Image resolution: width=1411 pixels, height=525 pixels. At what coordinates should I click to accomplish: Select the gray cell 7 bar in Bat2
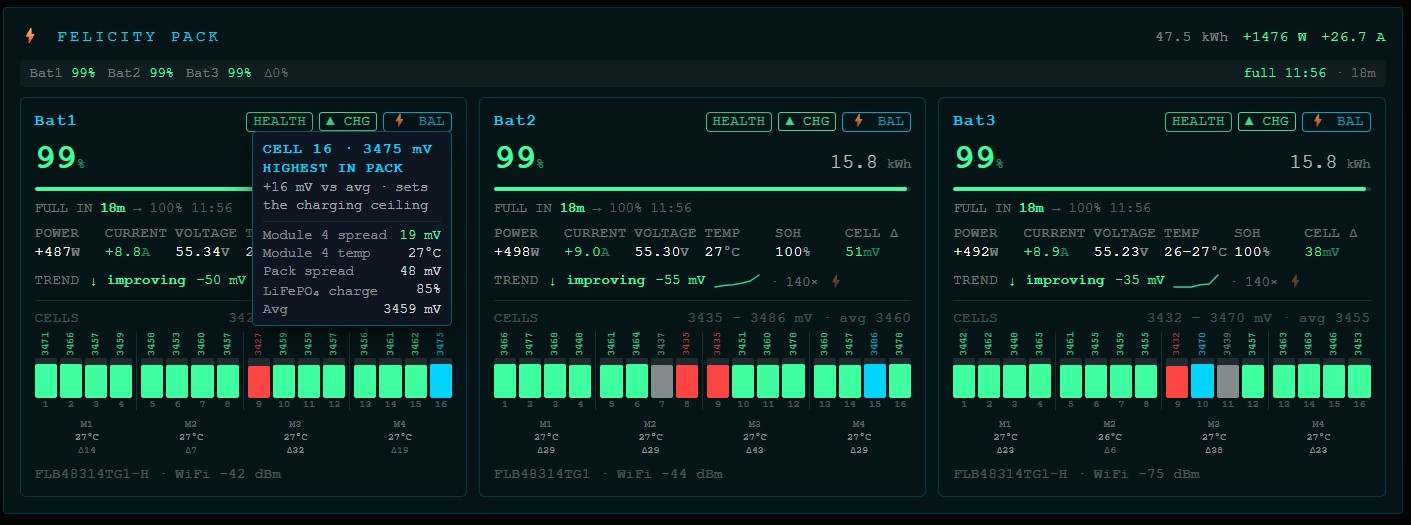click(662, 381)
